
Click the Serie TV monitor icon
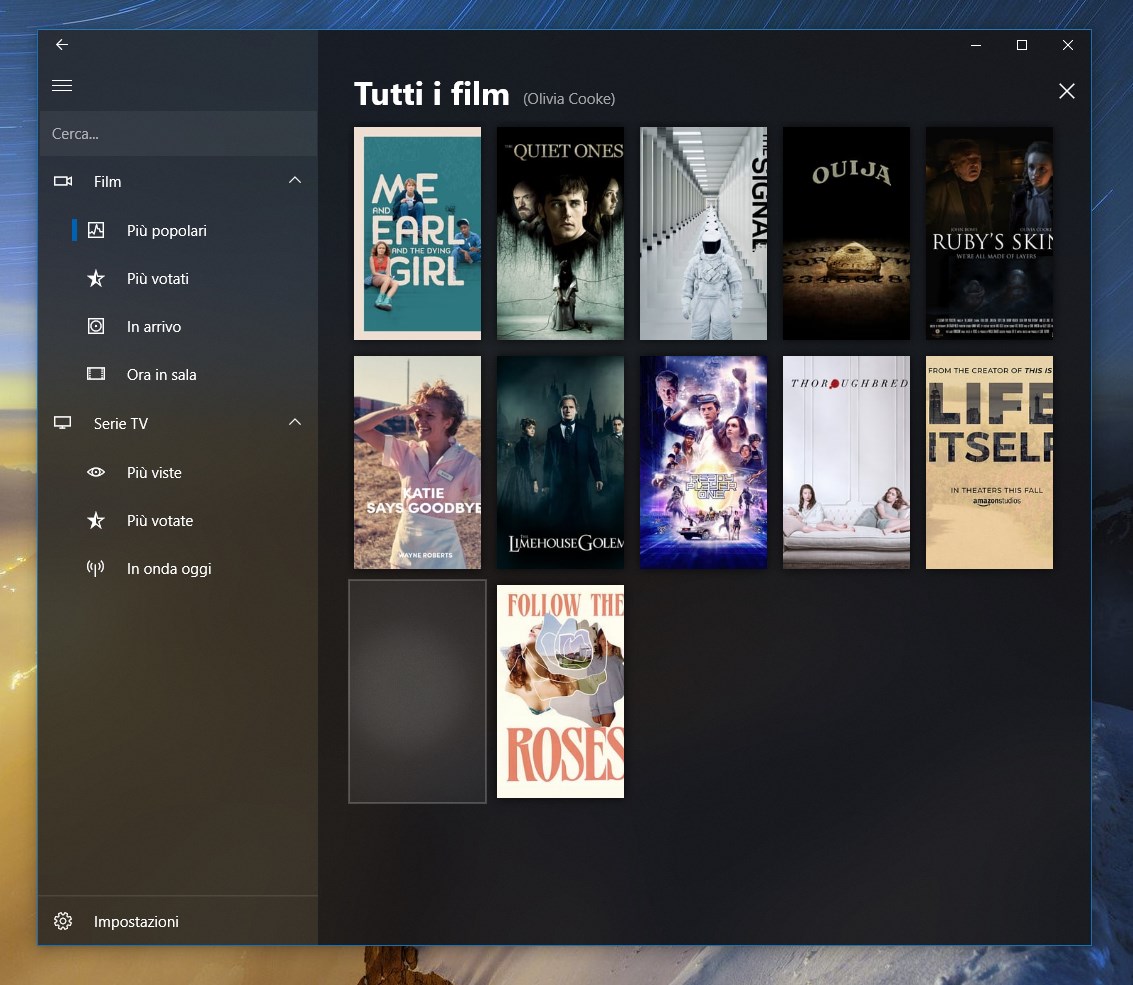click(x=63, y=423)
